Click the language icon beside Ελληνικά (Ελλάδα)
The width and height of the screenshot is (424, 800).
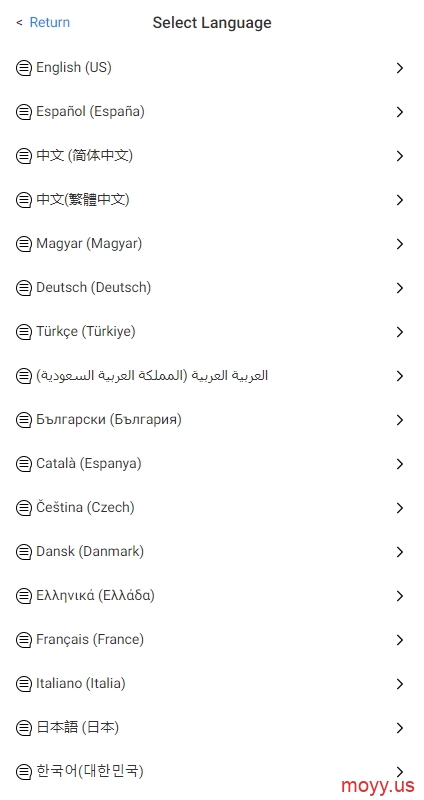(x=23, y=596)
